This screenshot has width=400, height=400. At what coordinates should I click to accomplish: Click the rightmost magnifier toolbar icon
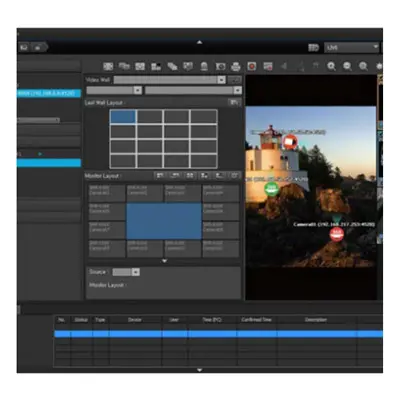tap(363, 66)
